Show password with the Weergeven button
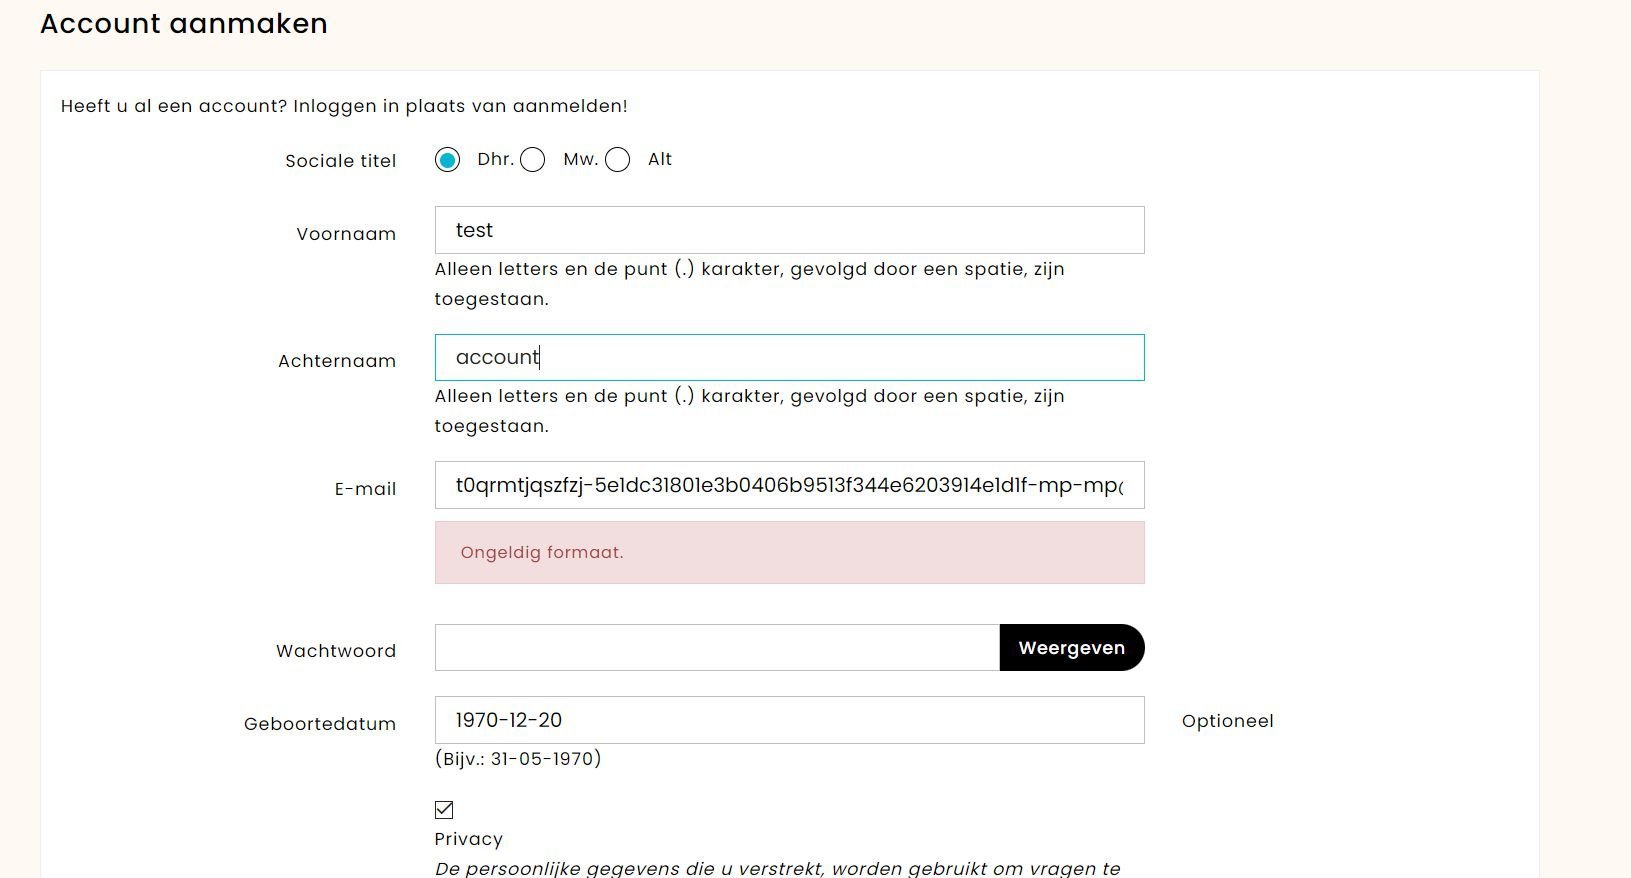Screen dimensions: 1631x878 tap(1072, 648)
